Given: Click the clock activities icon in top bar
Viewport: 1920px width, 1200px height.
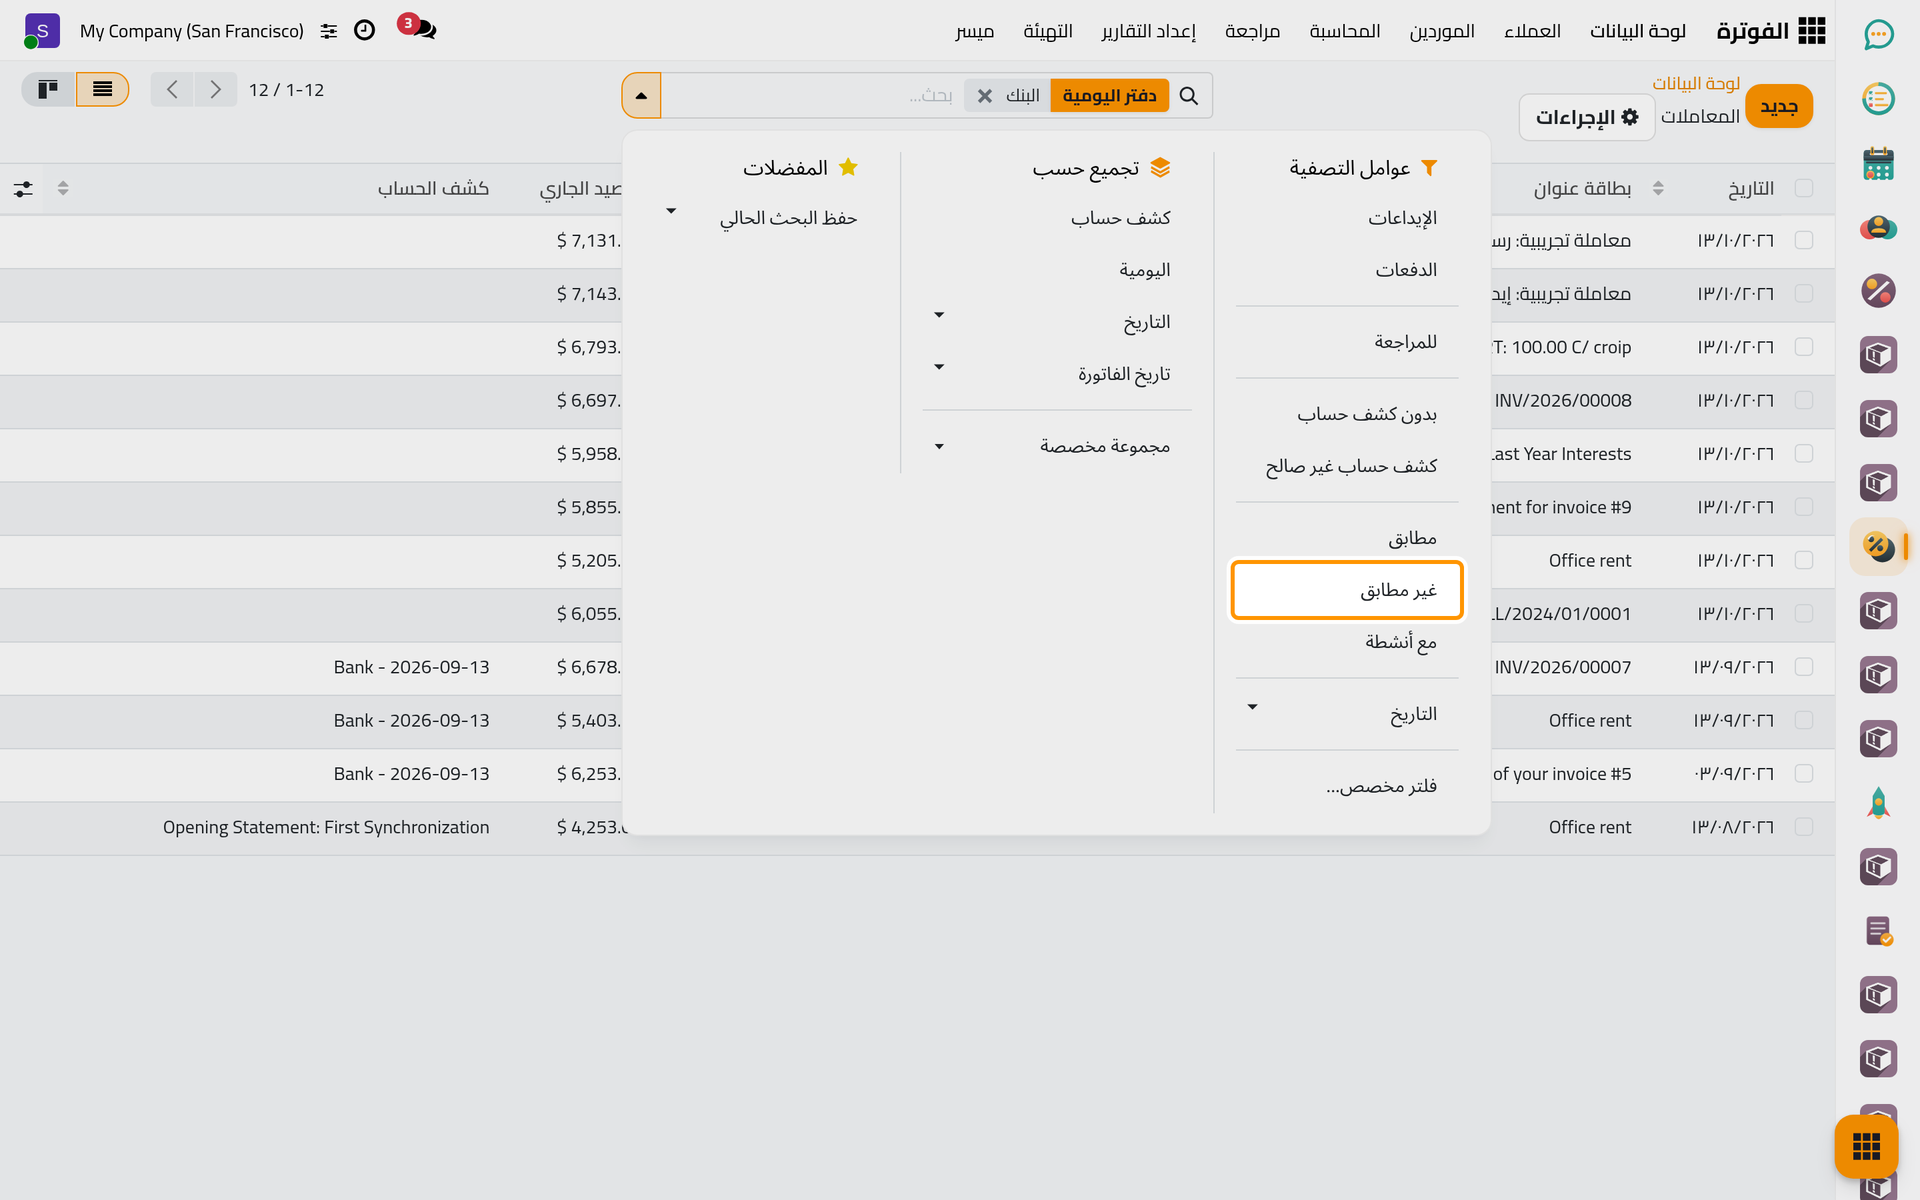Looking at the screenshot, I should [365, 30].
